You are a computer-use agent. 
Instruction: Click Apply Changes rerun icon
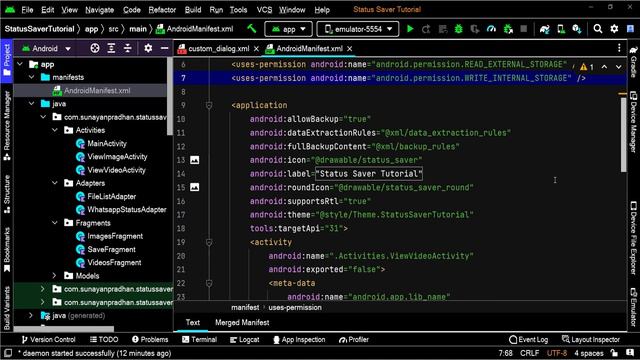[426, 29]
